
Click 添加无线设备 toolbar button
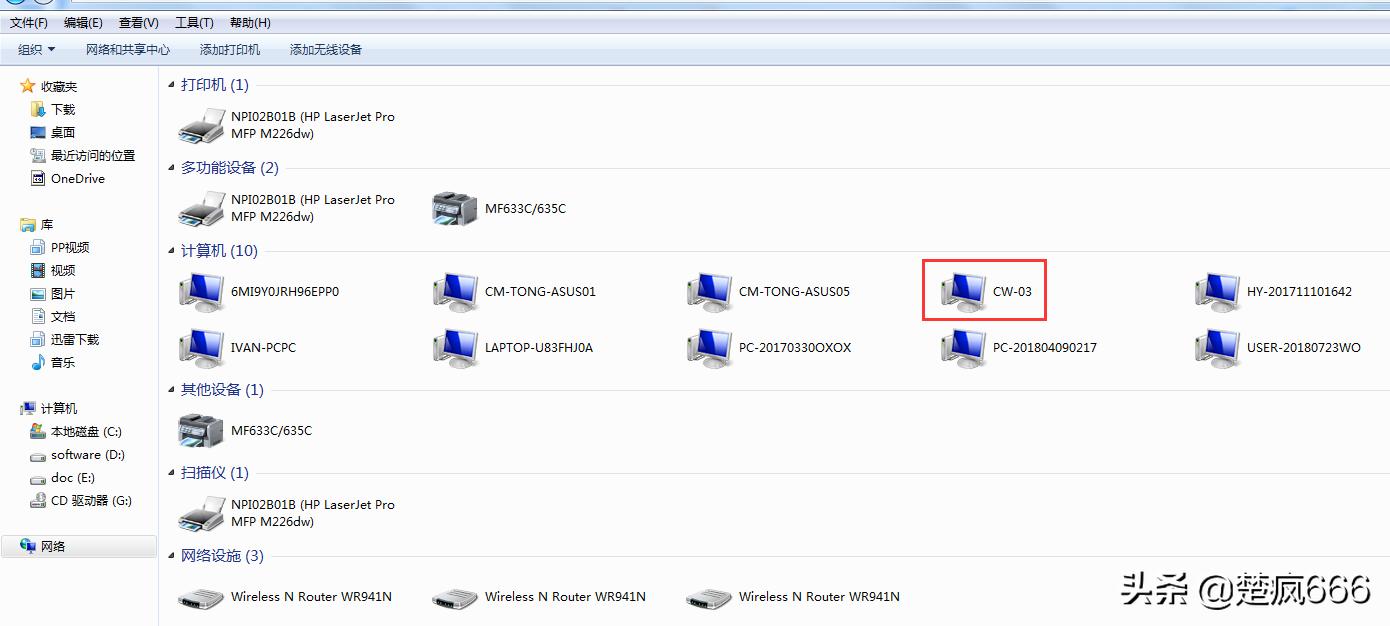(326, 49)
